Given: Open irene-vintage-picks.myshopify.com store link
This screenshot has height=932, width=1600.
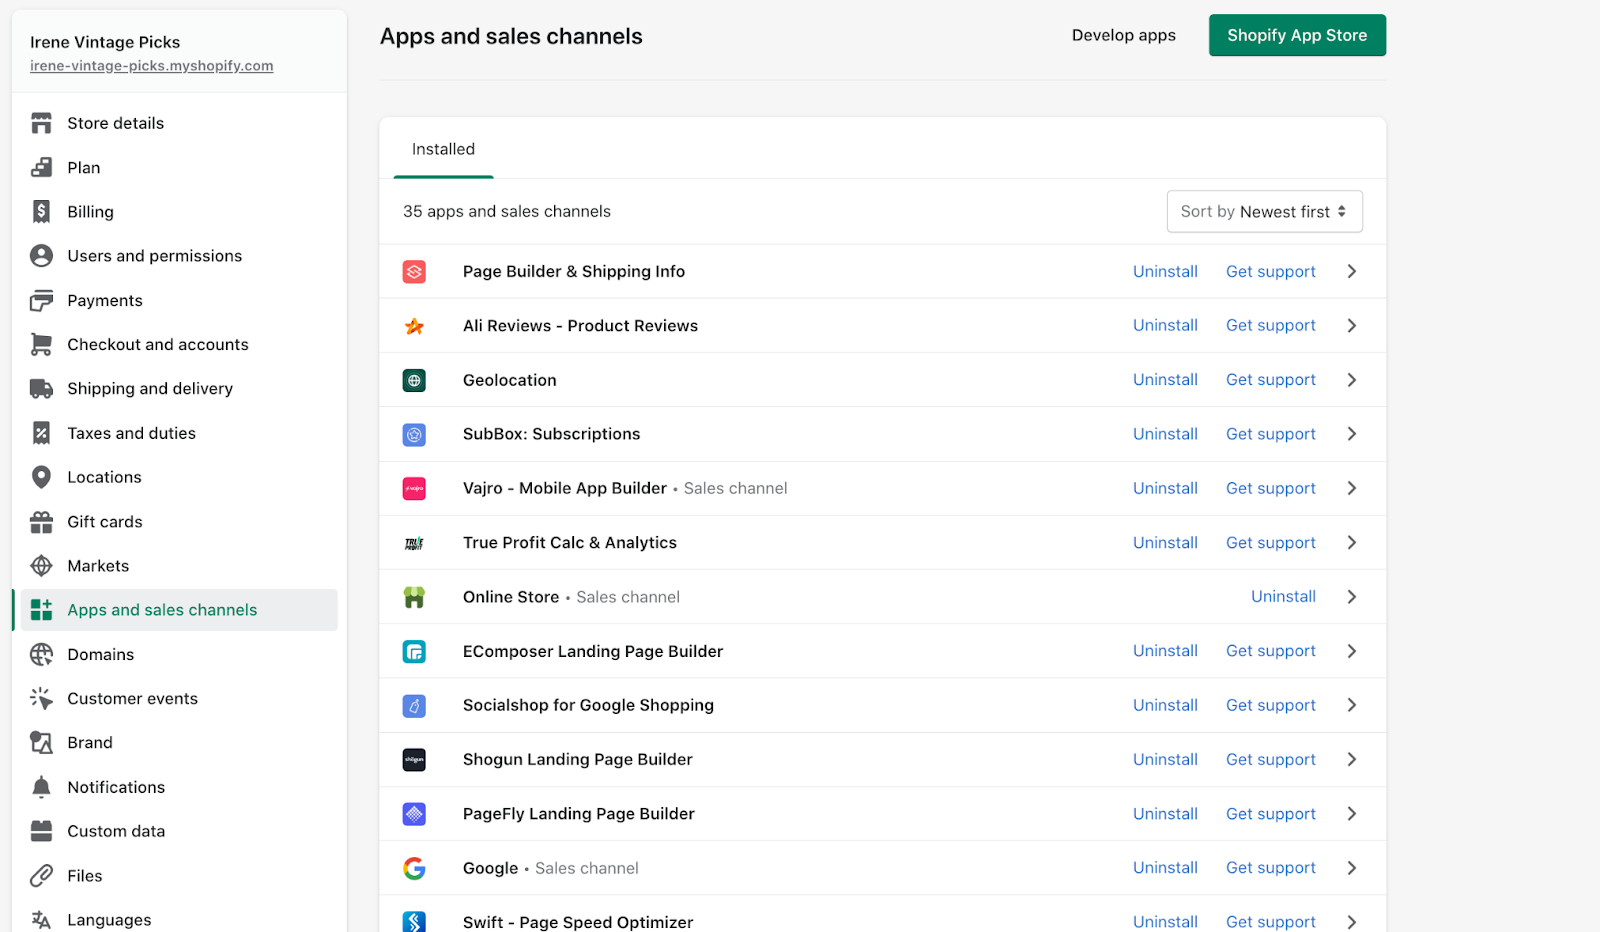Looking at the screenshot, I should tap(151, 66).
